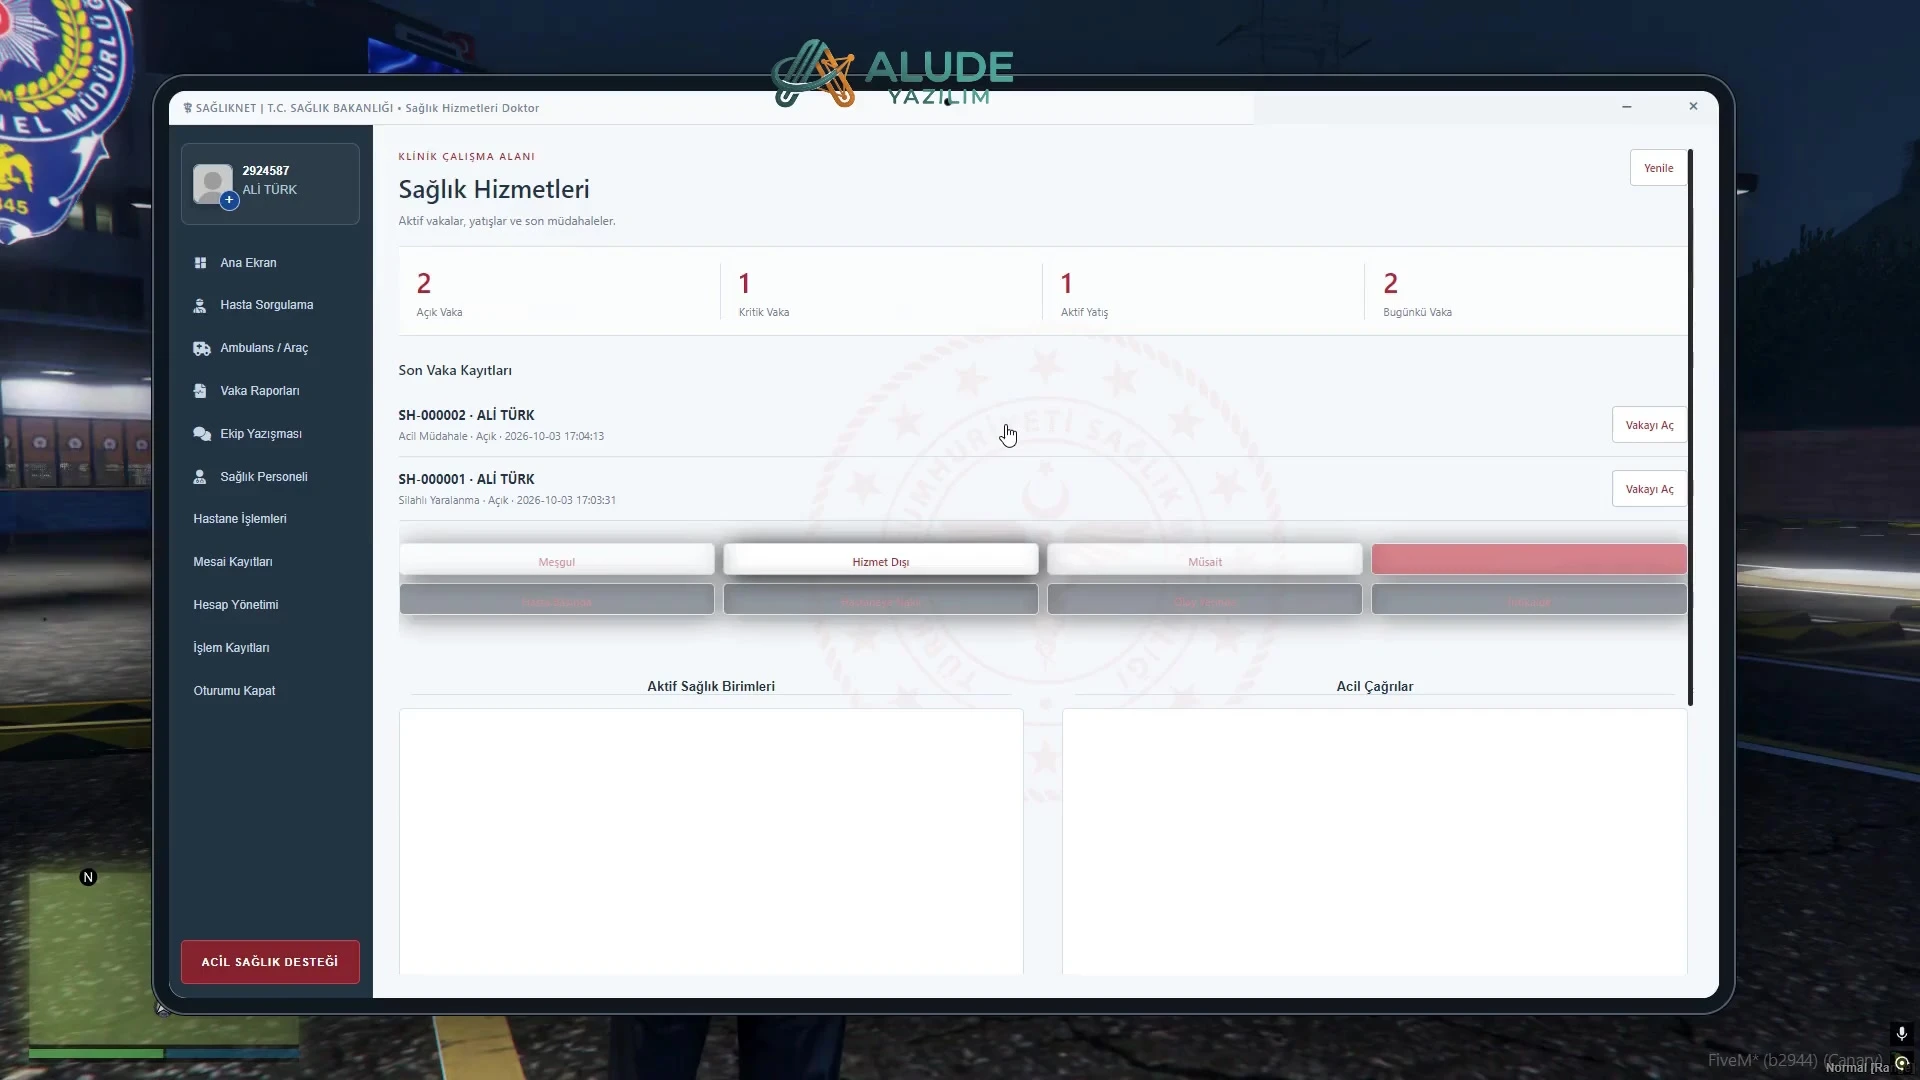Click the Silahlı Yaralanma case details line
The height and width of the screenshot is (1080, 1920).
click(507, 500)
